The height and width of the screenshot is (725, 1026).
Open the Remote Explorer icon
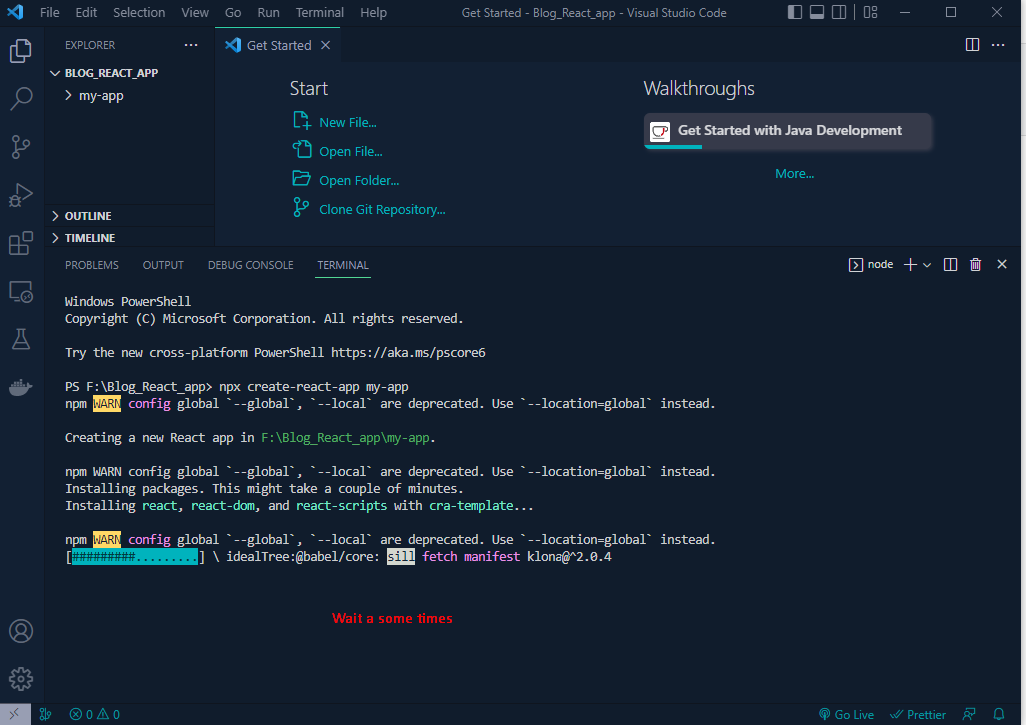point(21,292)
